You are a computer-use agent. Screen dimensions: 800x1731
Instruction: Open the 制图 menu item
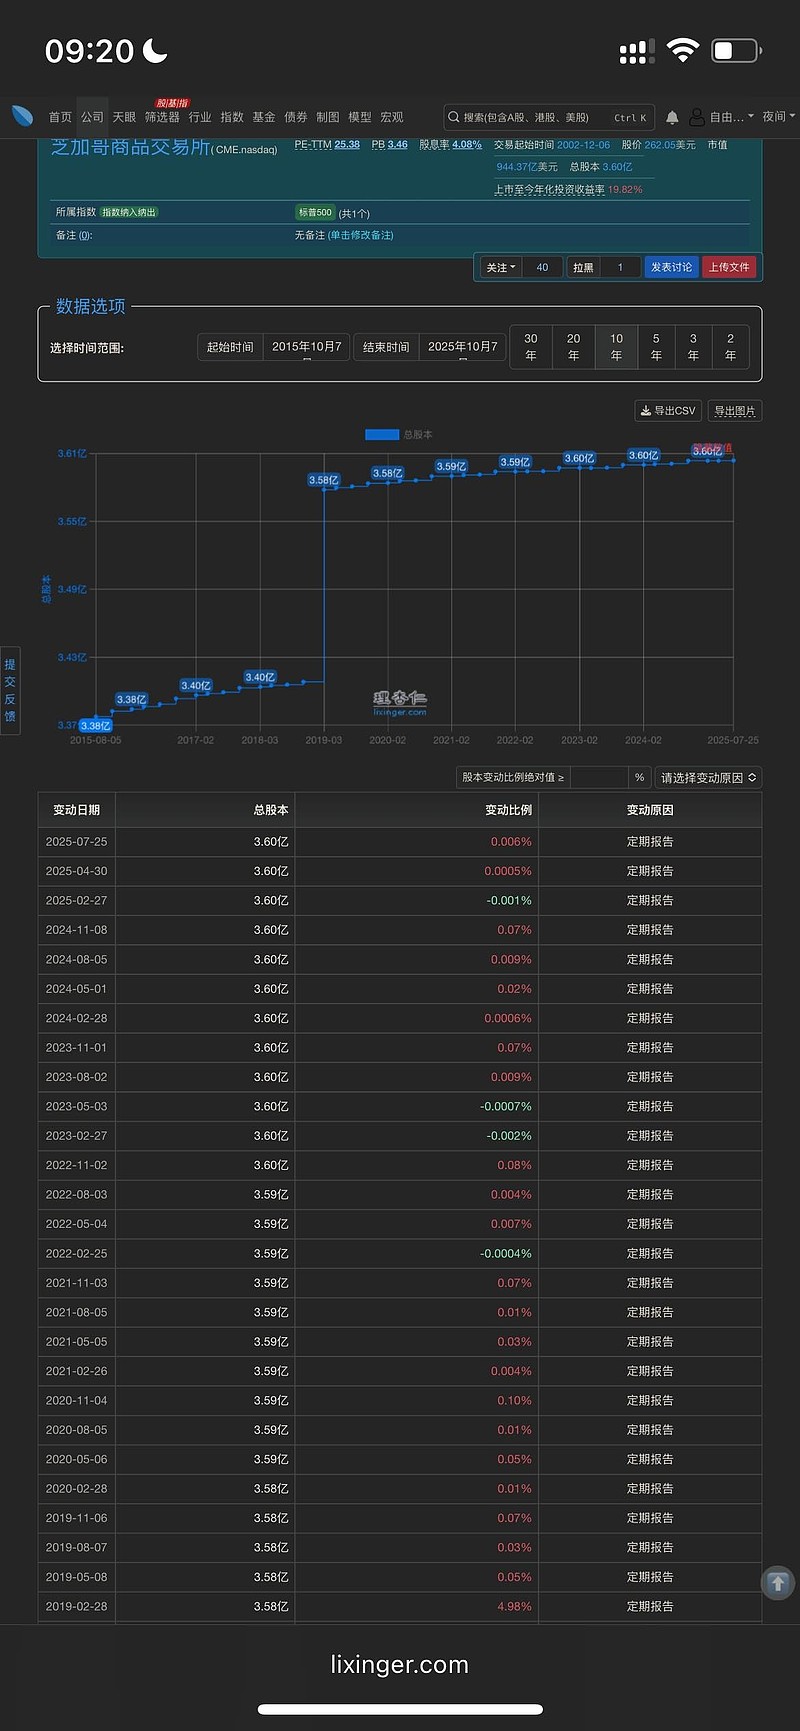pos(328,117)
